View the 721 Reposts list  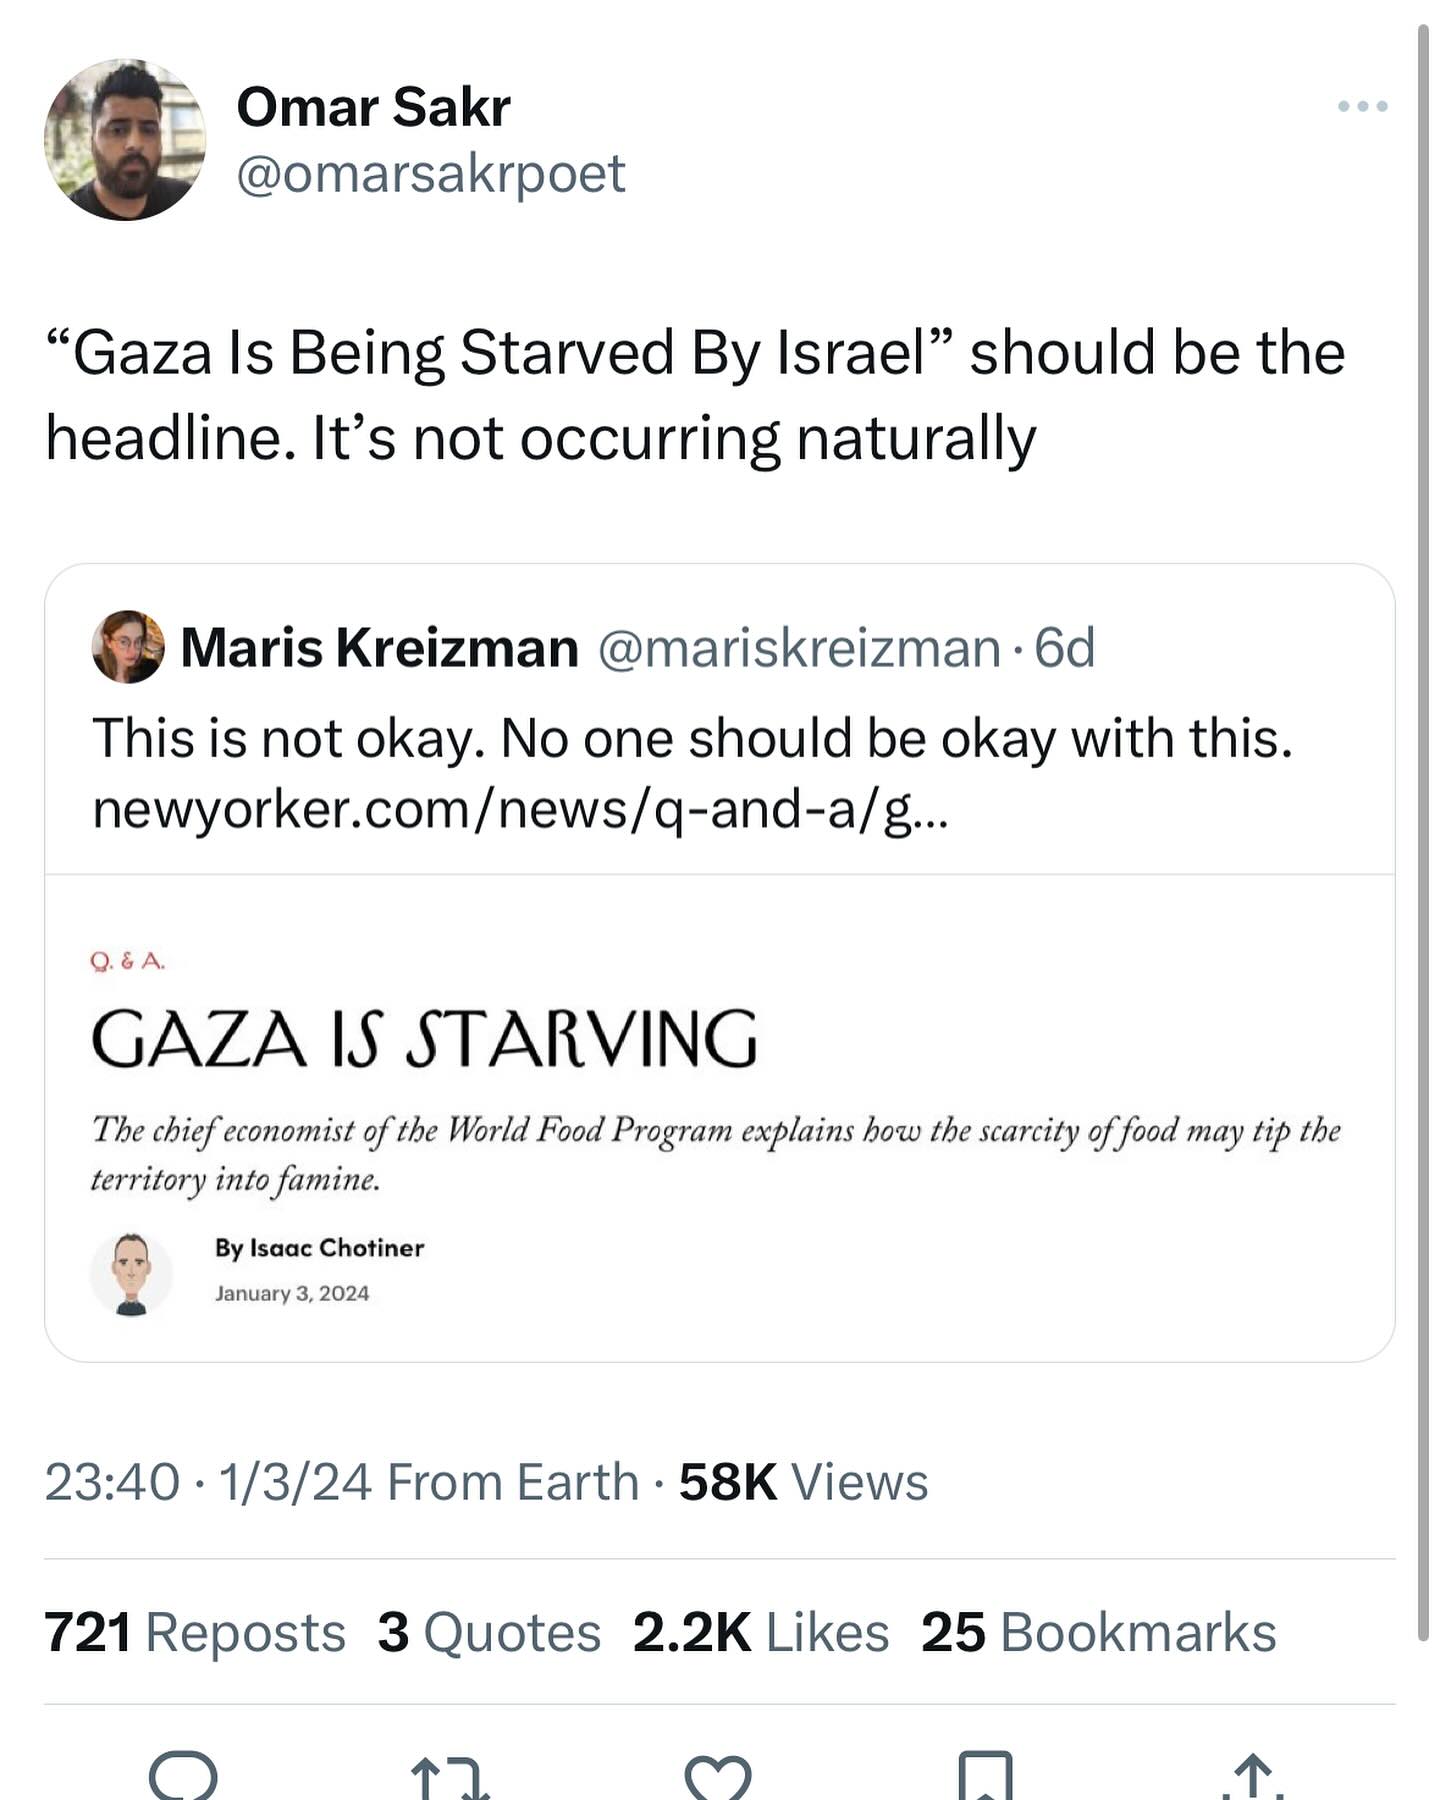[x=195, y=1632]
